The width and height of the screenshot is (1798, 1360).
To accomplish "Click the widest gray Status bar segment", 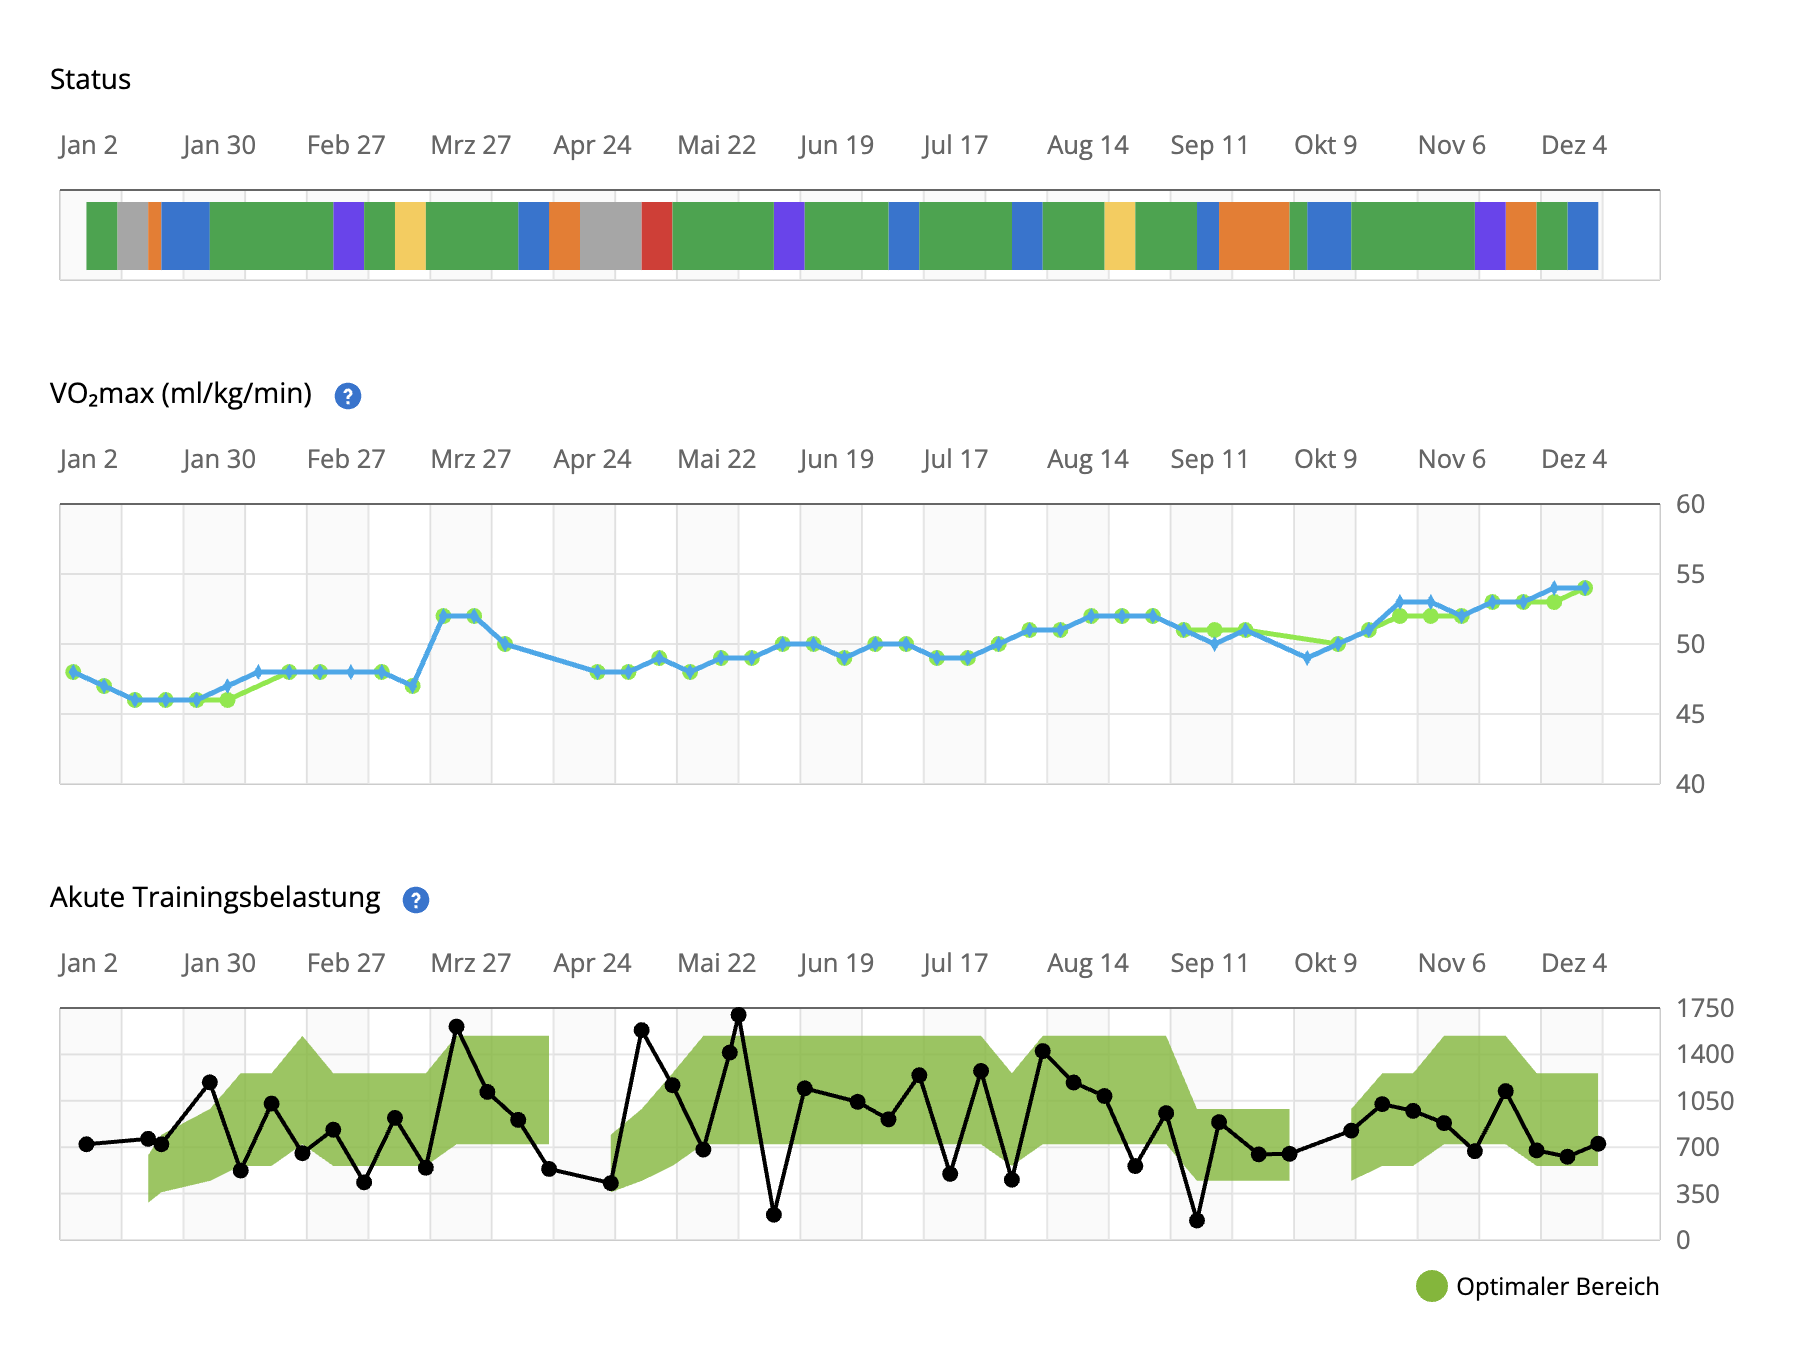I will (x=610, y=236).
